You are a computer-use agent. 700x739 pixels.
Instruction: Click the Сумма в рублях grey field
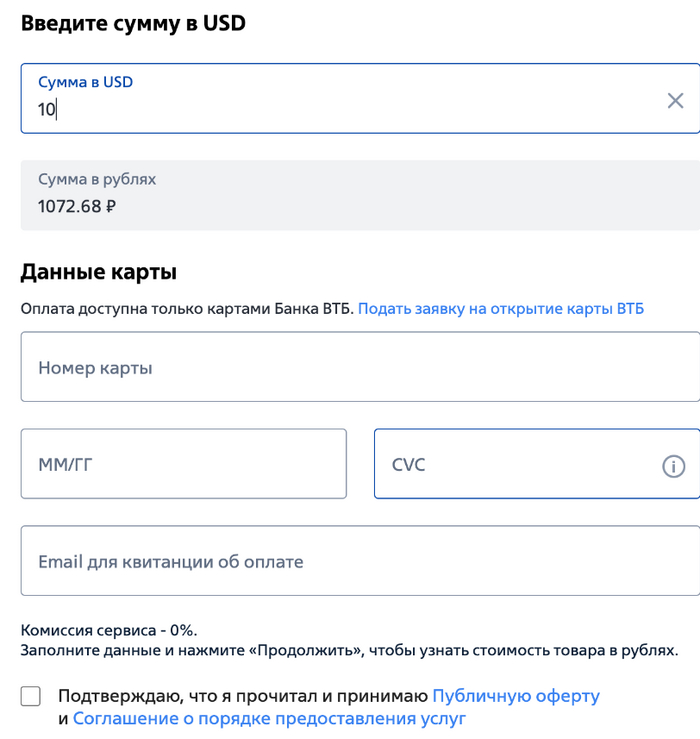point(360,195)
